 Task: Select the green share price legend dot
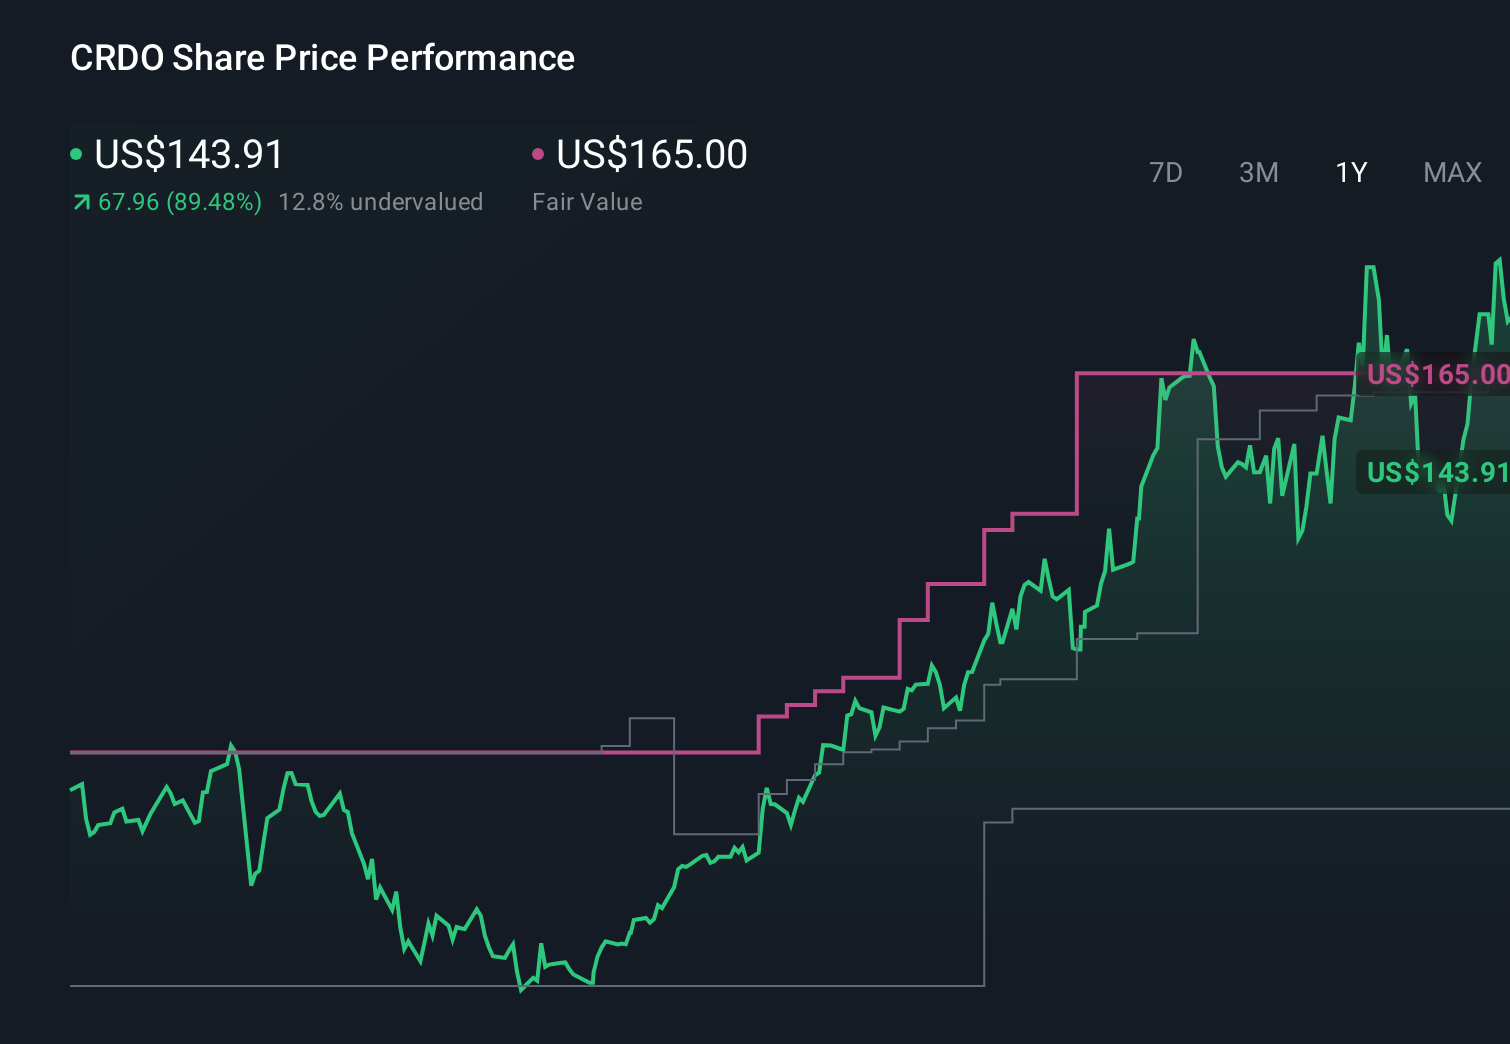point(77,153)
